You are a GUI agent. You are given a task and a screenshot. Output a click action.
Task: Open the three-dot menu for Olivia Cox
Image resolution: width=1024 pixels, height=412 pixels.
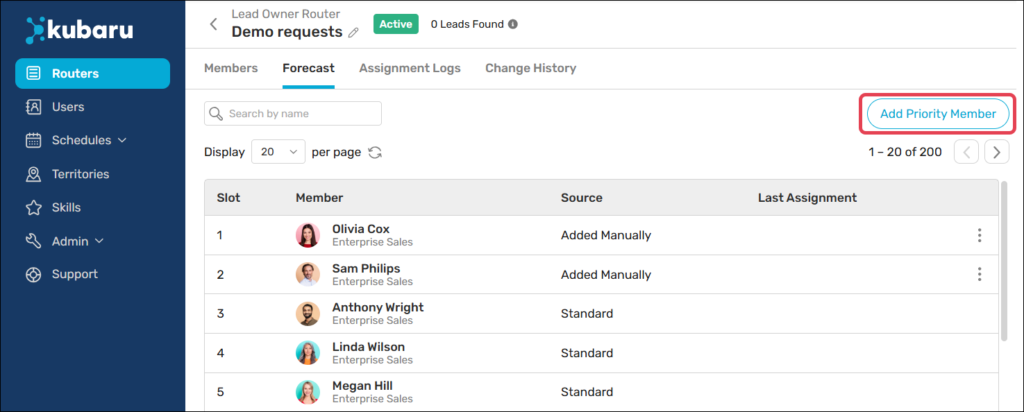pos(979,236)
